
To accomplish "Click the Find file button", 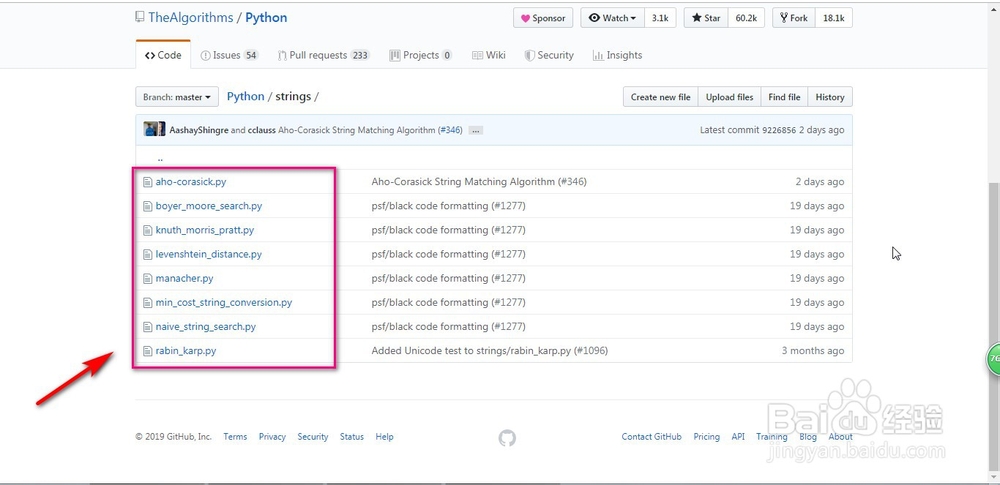I will (x=784, y=97).
